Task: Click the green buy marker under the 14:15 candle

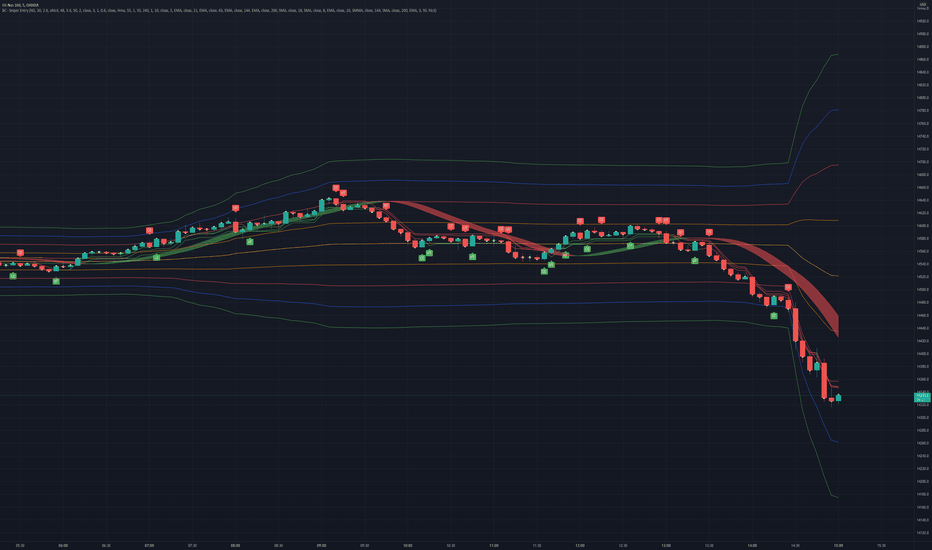Action: (x=774, y=316)
